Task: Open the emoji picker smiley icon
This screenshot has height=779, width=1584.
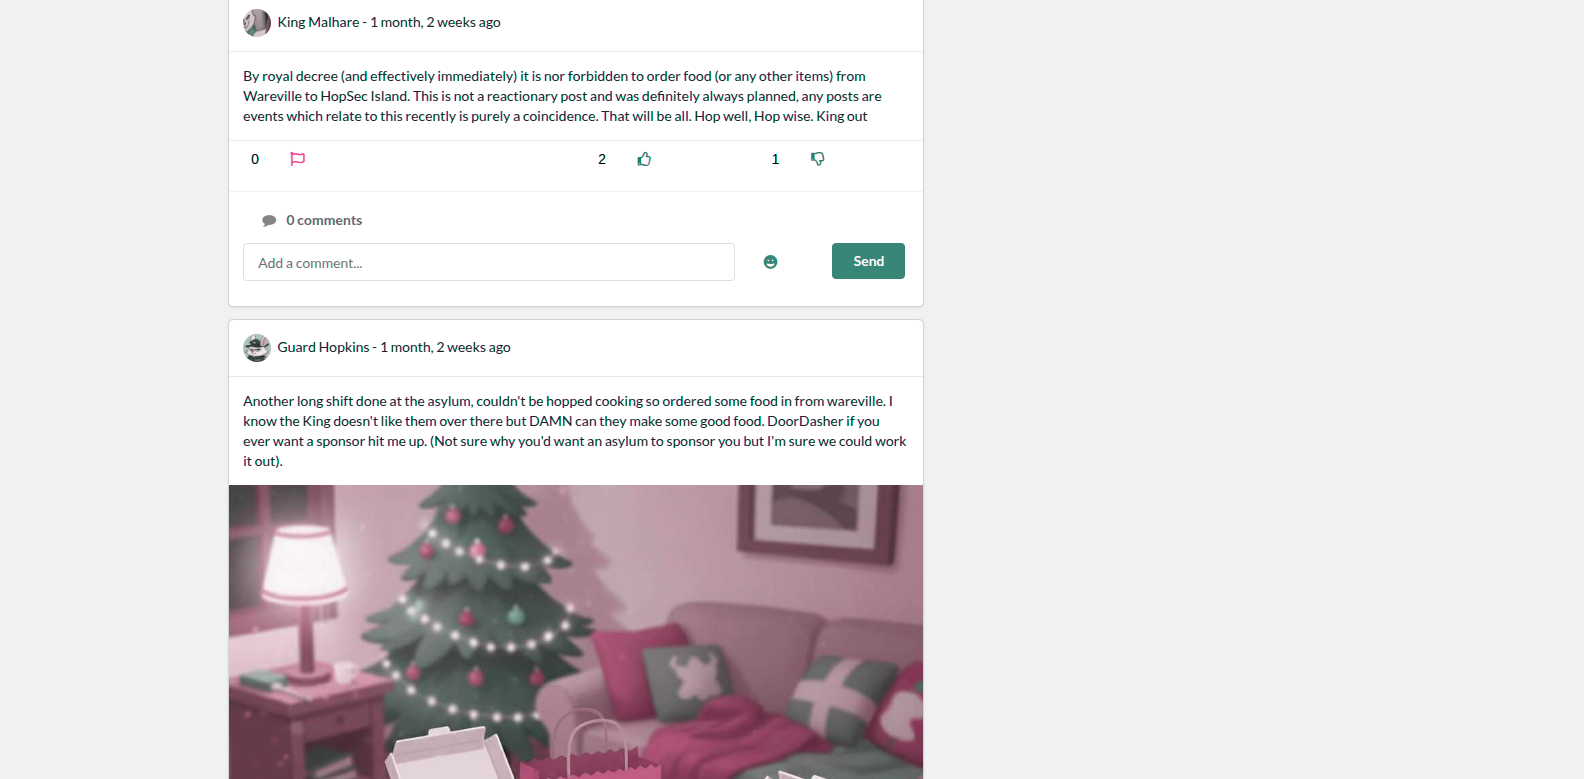Action: coord(770,262)
